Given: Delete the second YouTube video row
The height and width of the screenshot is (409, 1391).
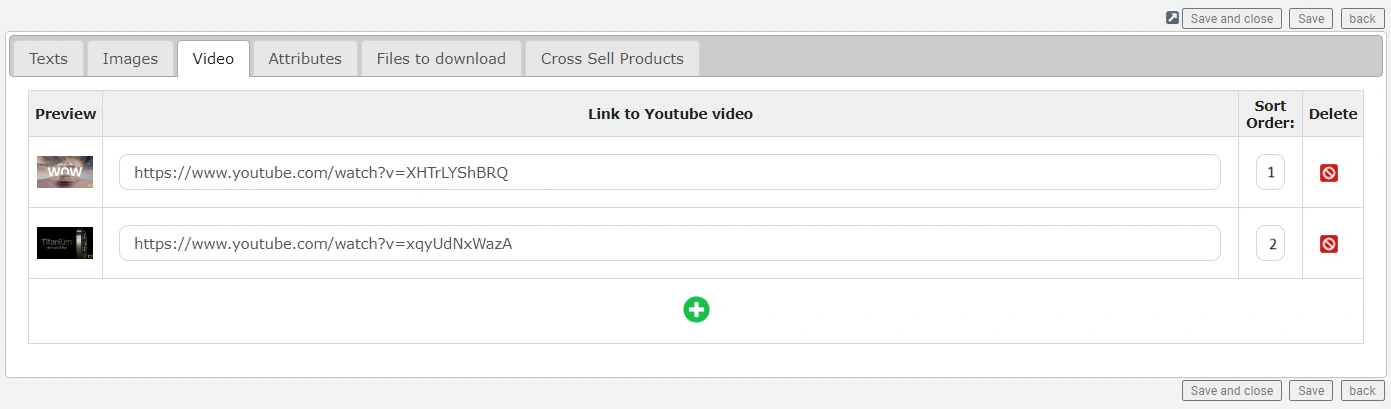Looking at the screenshot, I should pos(1328,244).
